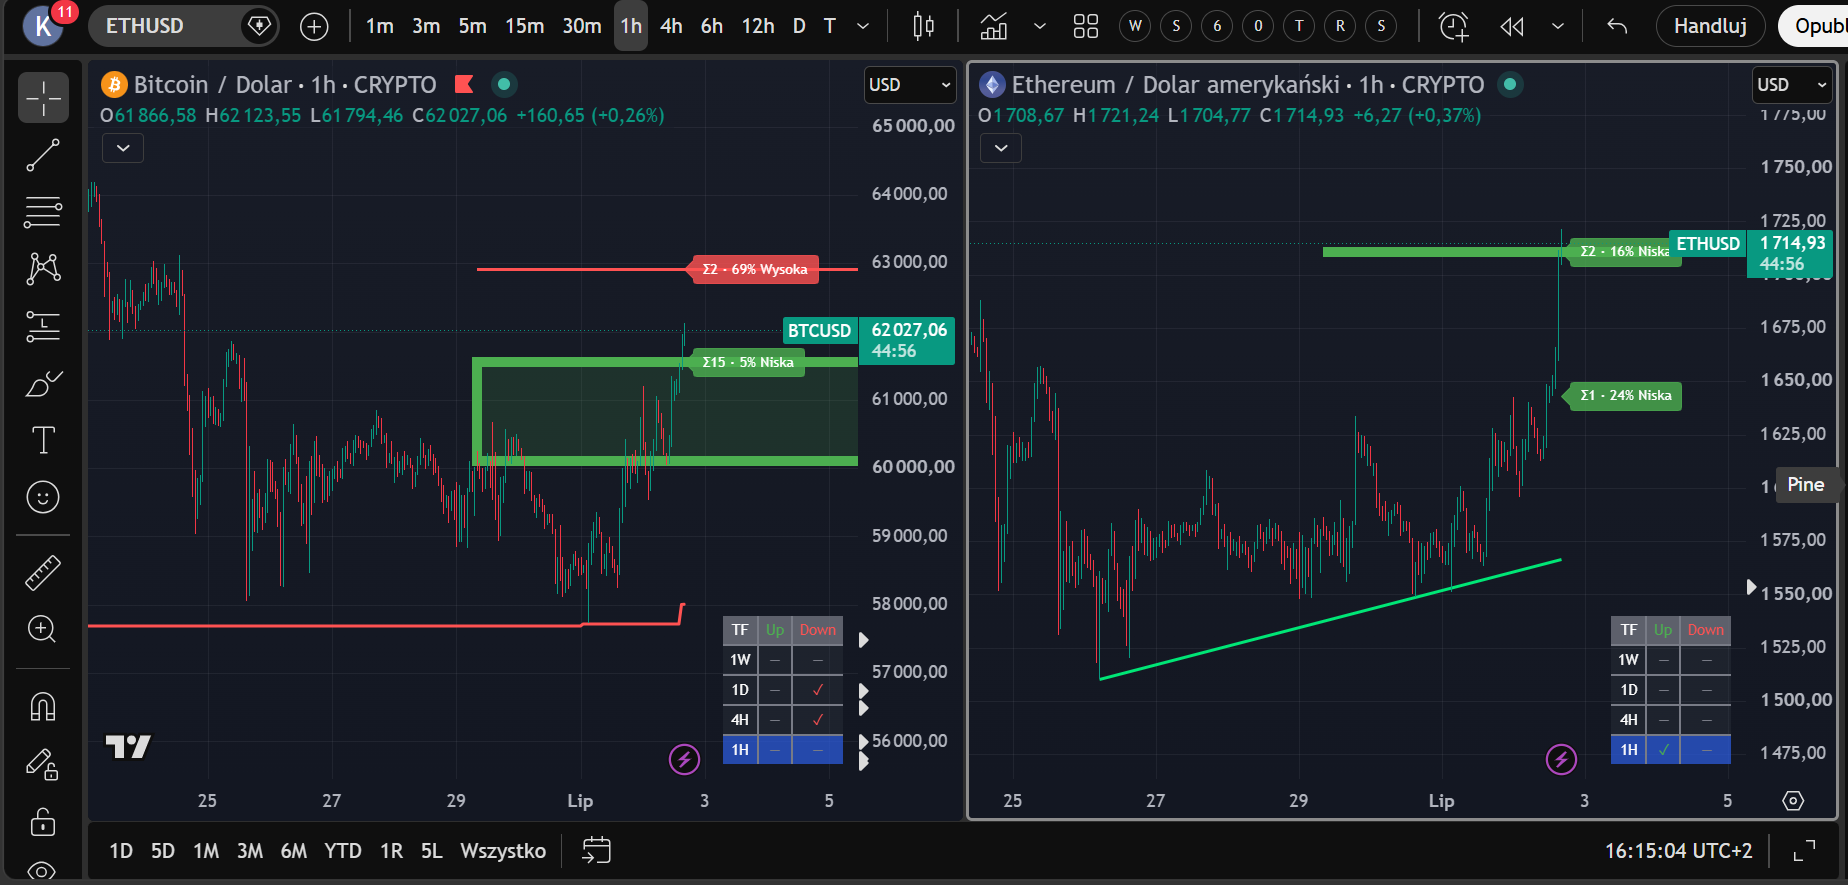Switch to the 4h timeframe
This screenshot has height=885, width=1848.
671,27
